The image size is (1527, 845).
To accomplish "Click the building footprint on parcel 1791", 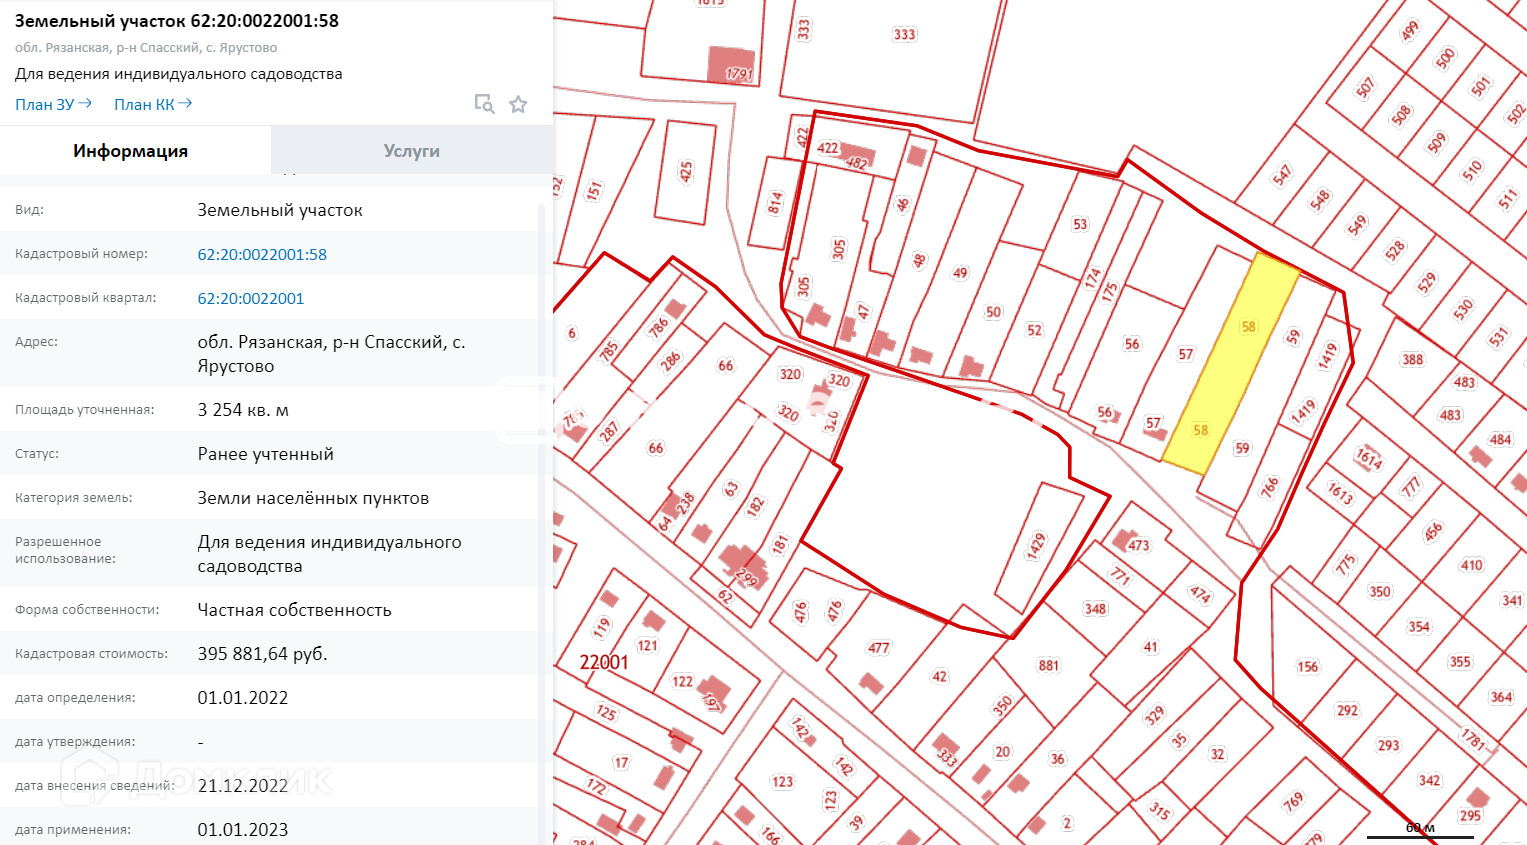I will (x=731, y=66).
